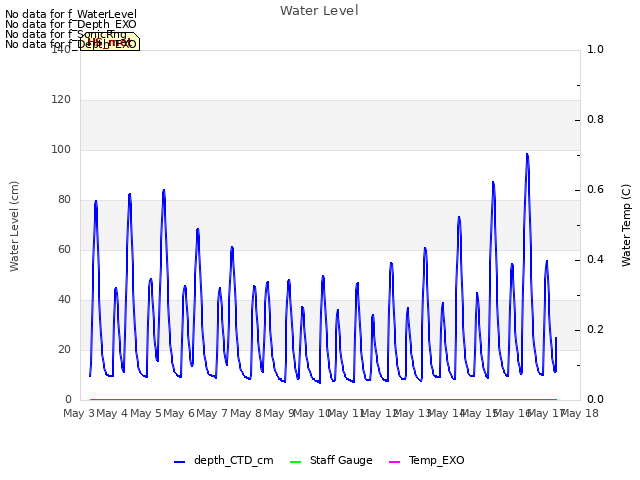The height and width of the screenshot is (480, 640).
Task: Click the Water Level chart title
Action: (x=319, y=10)
